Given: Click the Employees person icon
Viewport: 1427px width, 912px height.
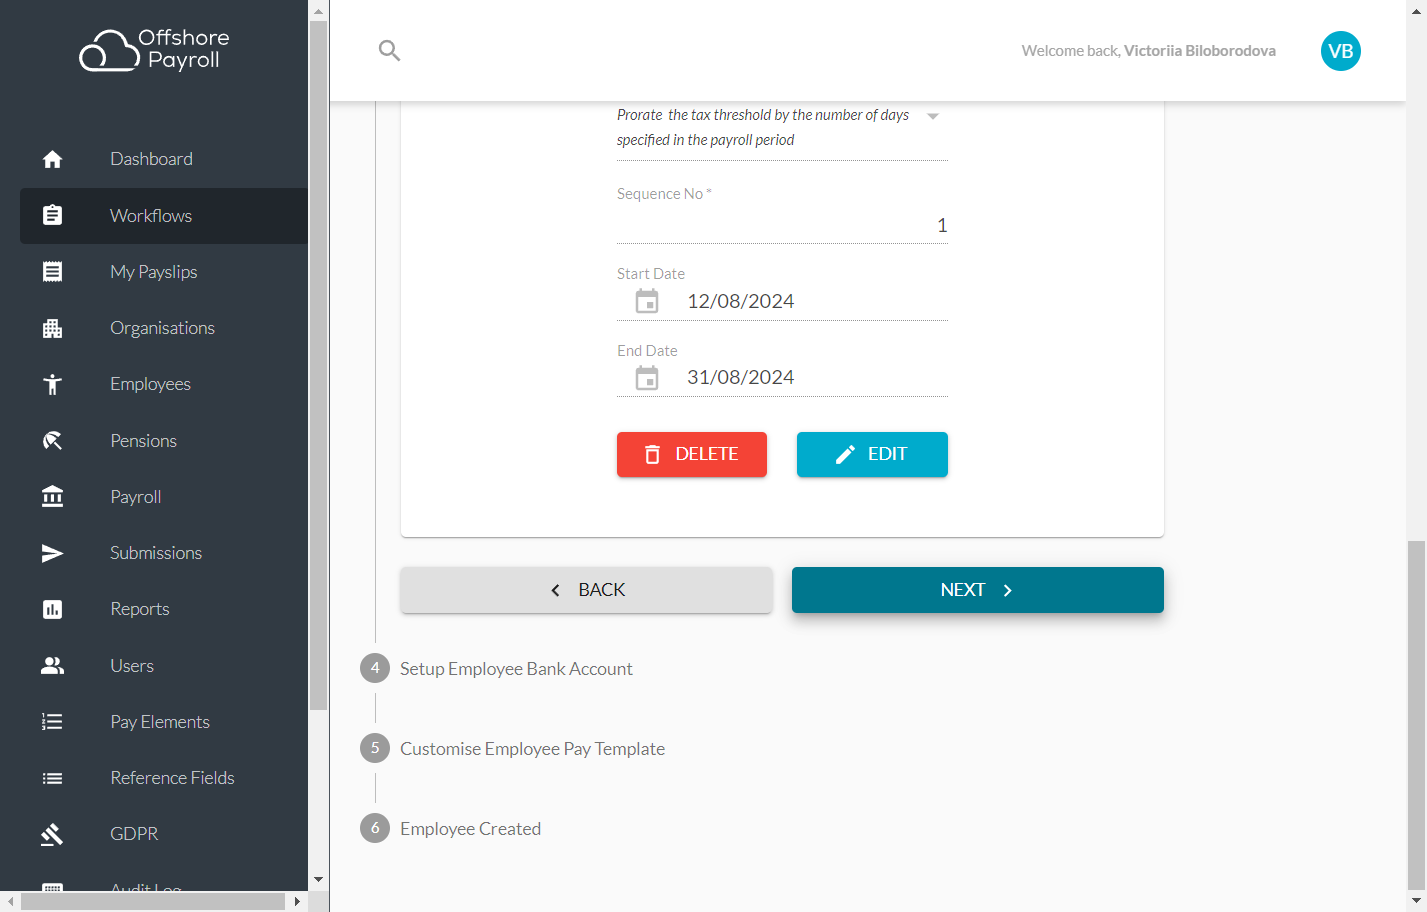Looking at the screenshot, I should [53, 384].
